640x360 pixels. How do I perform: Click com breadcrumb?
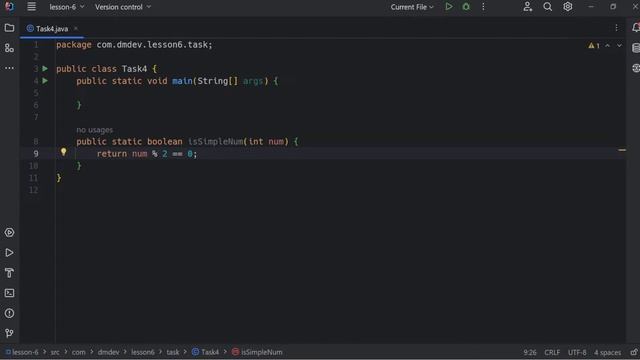[x=78, y=352]
